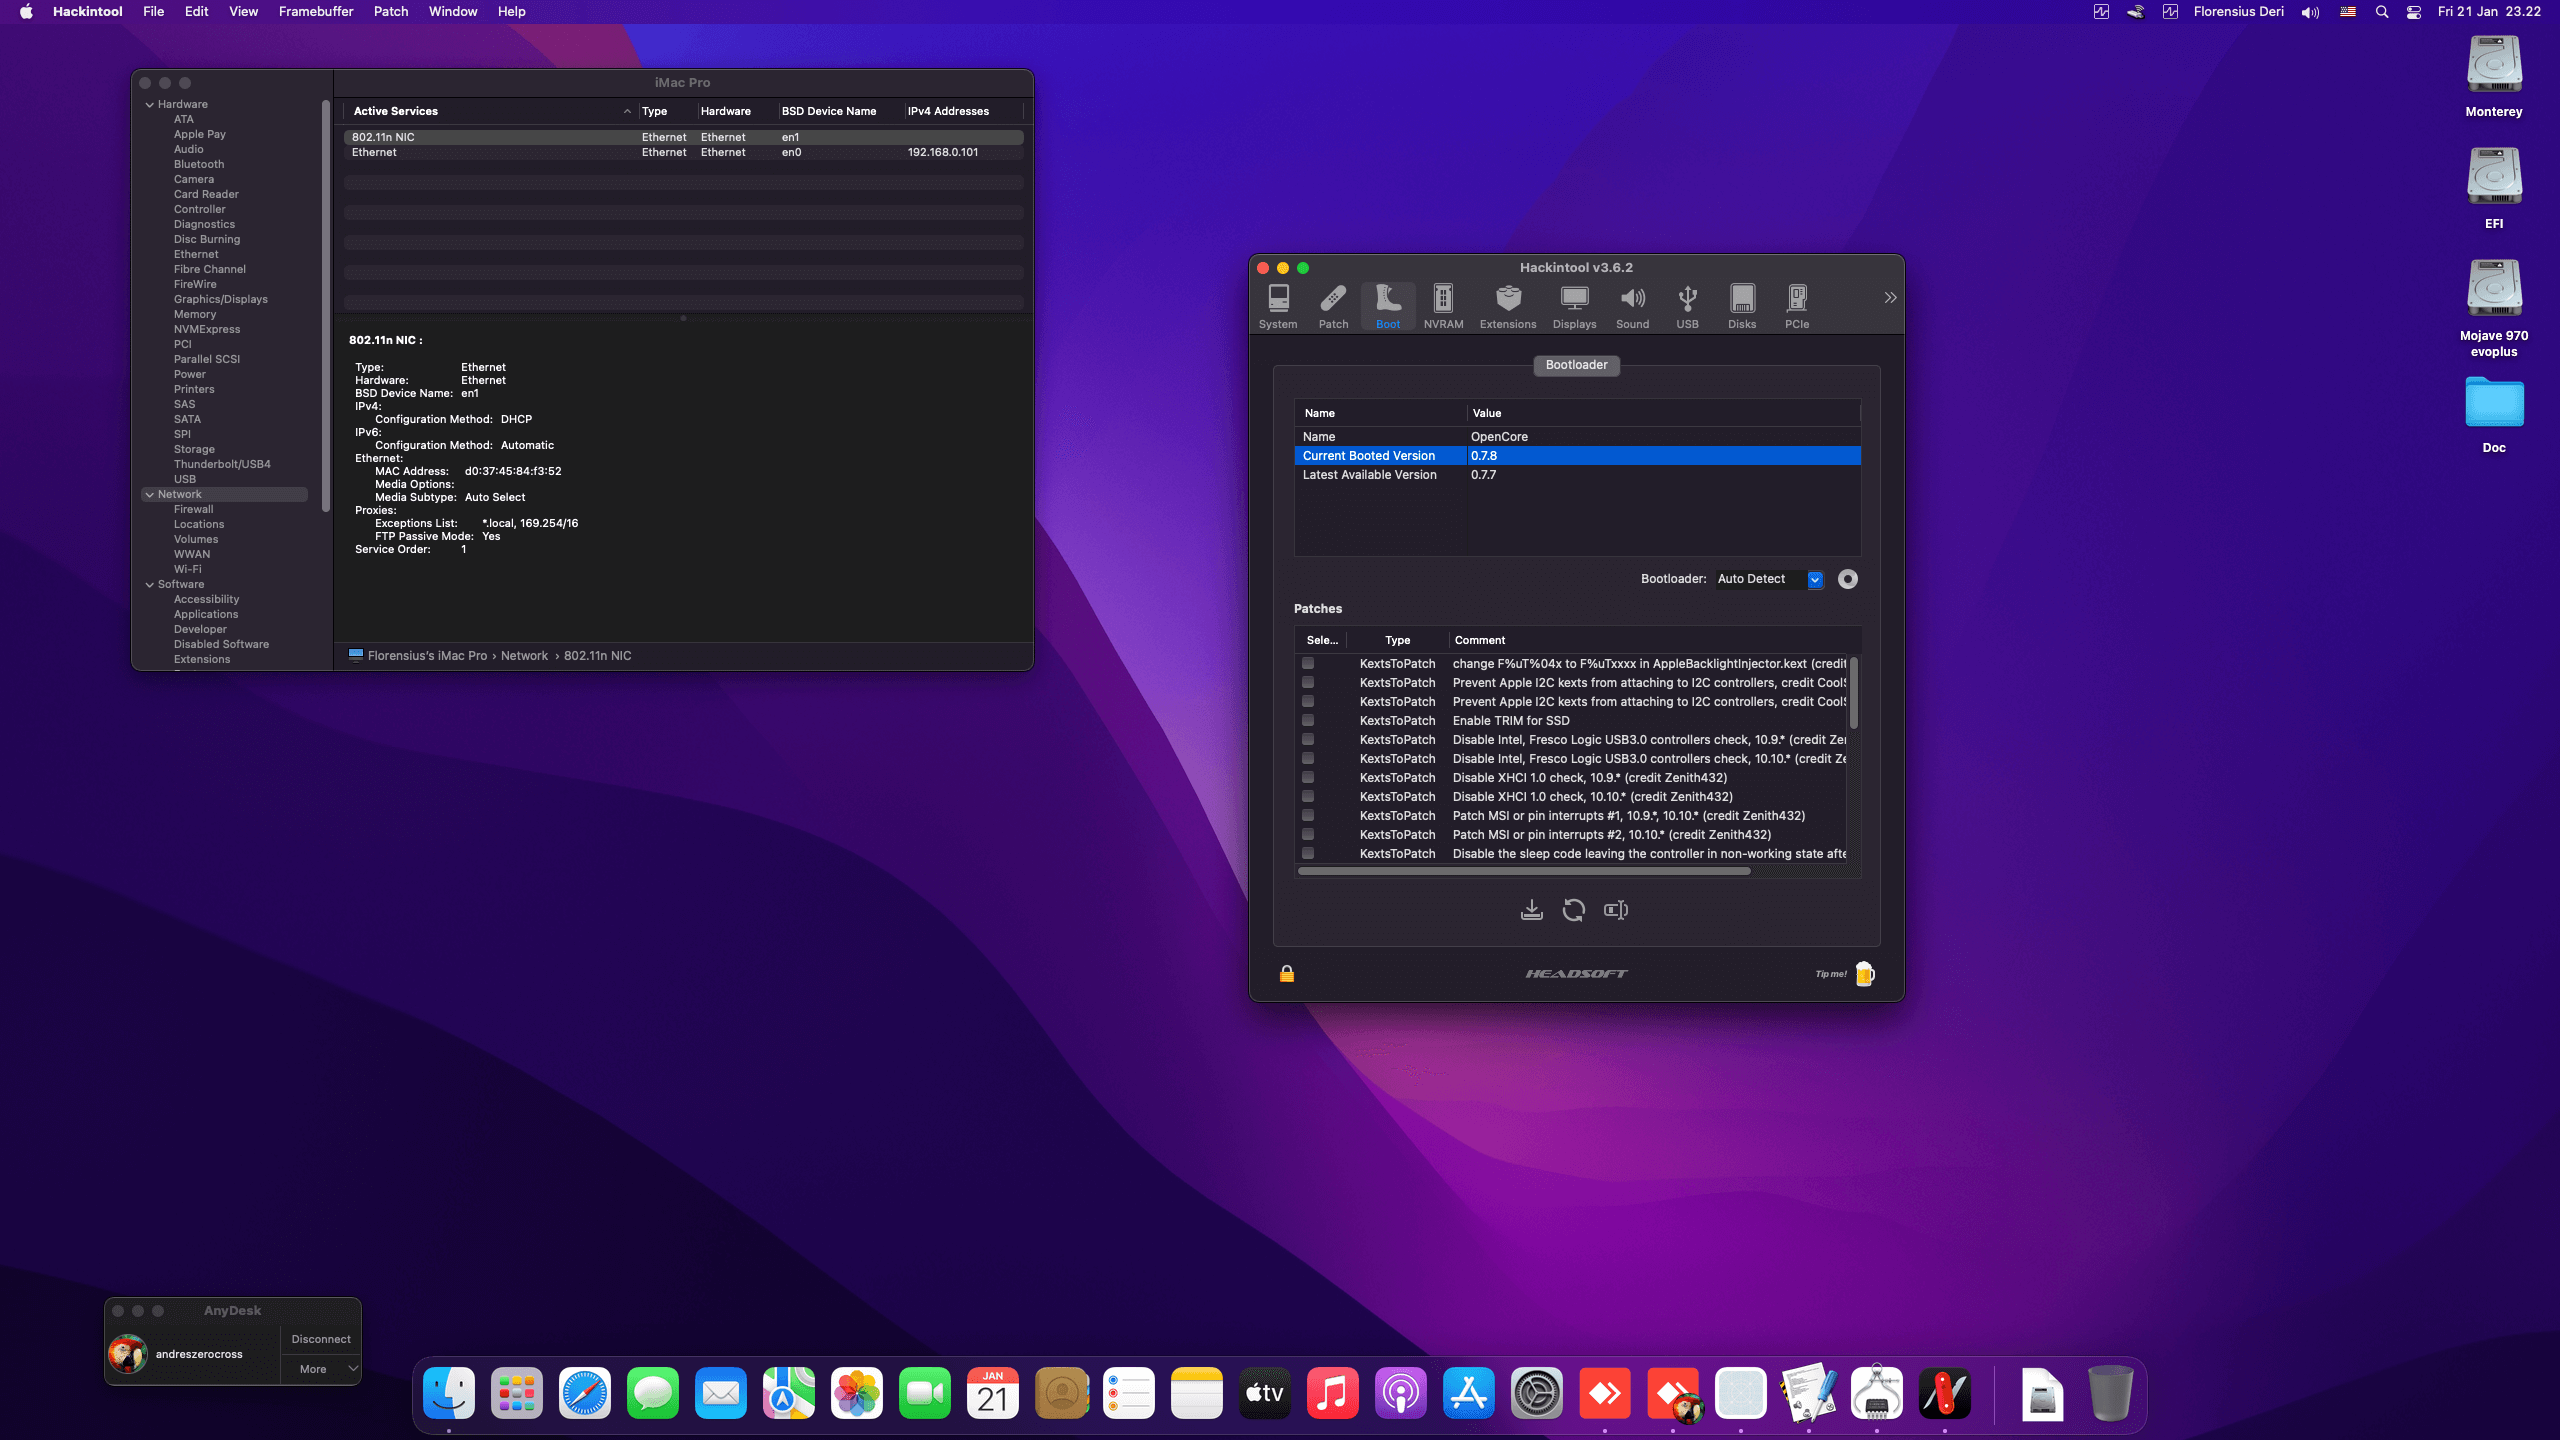Viewport: 2560px width, 1440px height.
Task: Click the patches horizontal scrollbar
Action: pos(1523,871)
